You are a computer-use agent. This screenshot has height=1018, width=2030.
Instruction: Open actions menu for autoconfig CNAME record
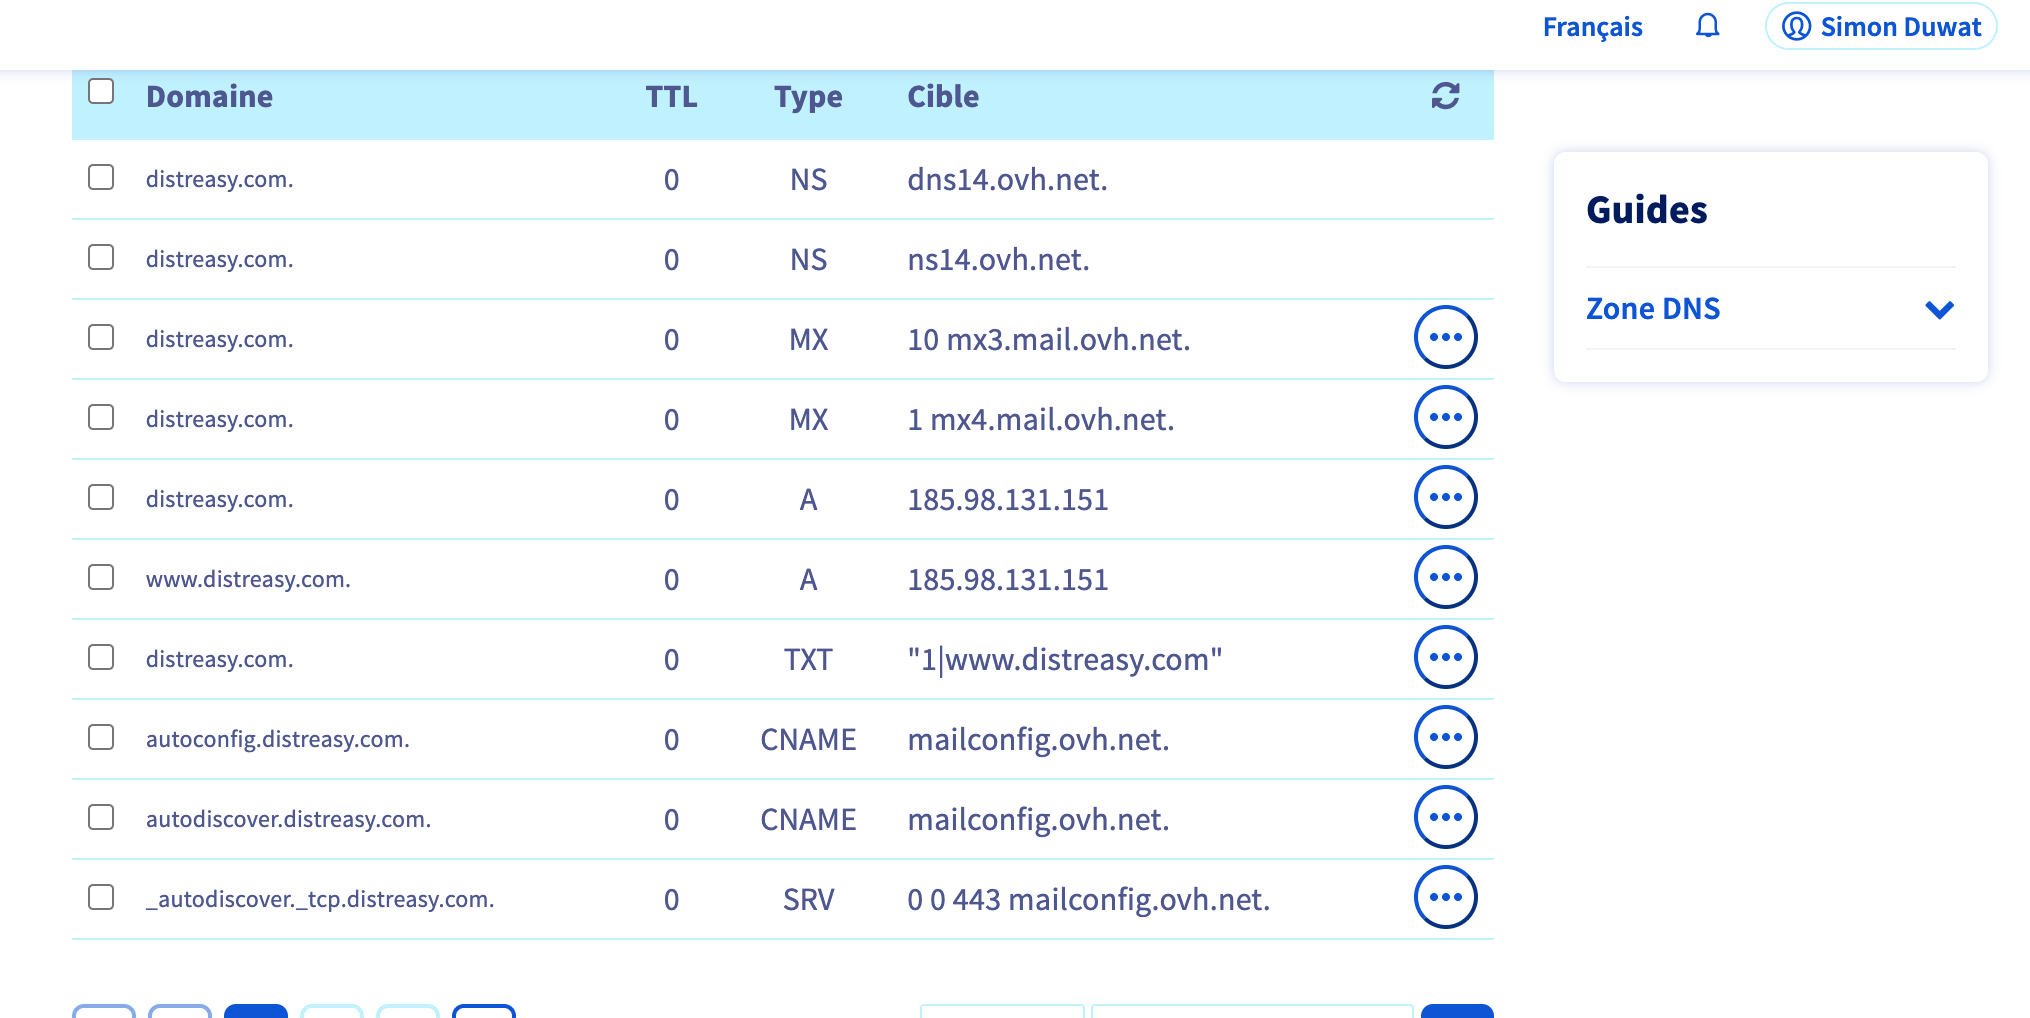coord(1445,738)
